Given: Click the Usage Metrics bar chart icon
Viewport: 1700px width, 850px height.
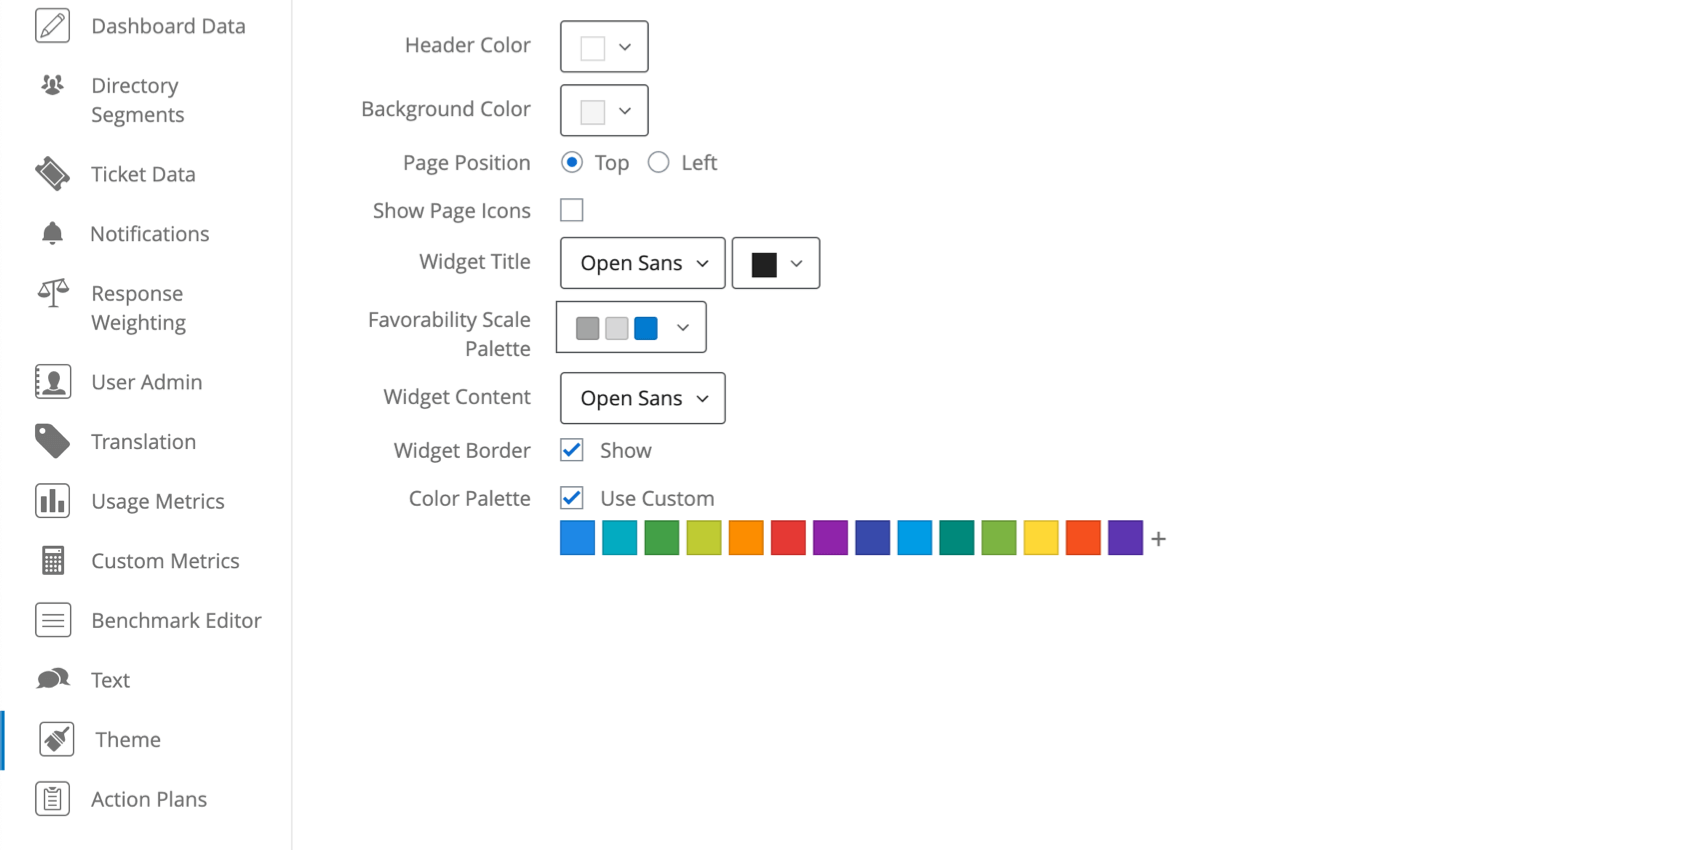Looking at the screenshot, I should [x=52, y=501].
